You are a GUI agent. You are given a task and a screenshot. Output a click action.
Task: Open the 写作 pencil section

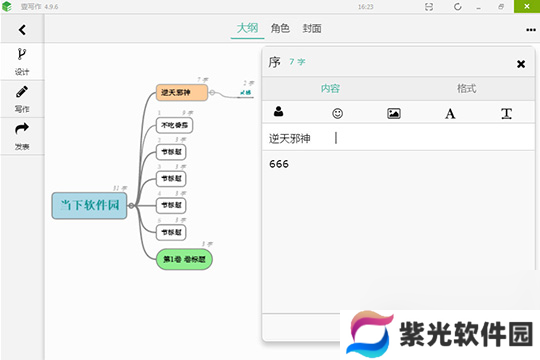[x=22, y=99]
